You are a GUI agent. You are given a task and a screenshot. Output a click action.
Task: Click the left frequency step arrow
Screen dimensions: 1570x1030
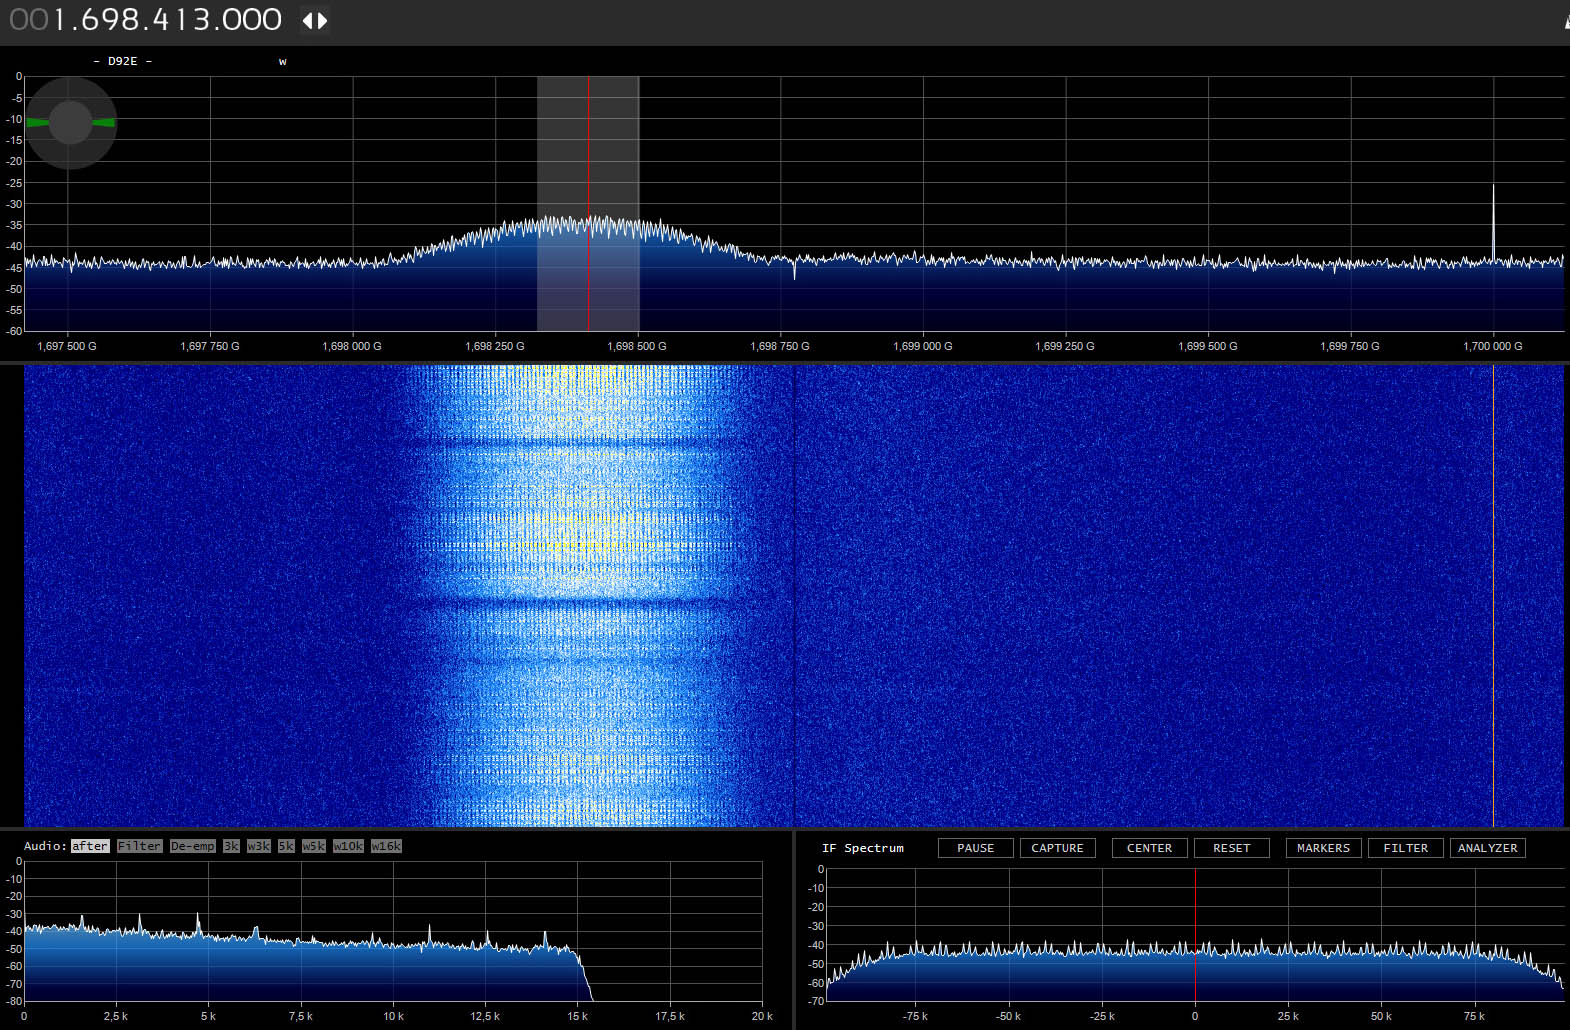[308, 21]
